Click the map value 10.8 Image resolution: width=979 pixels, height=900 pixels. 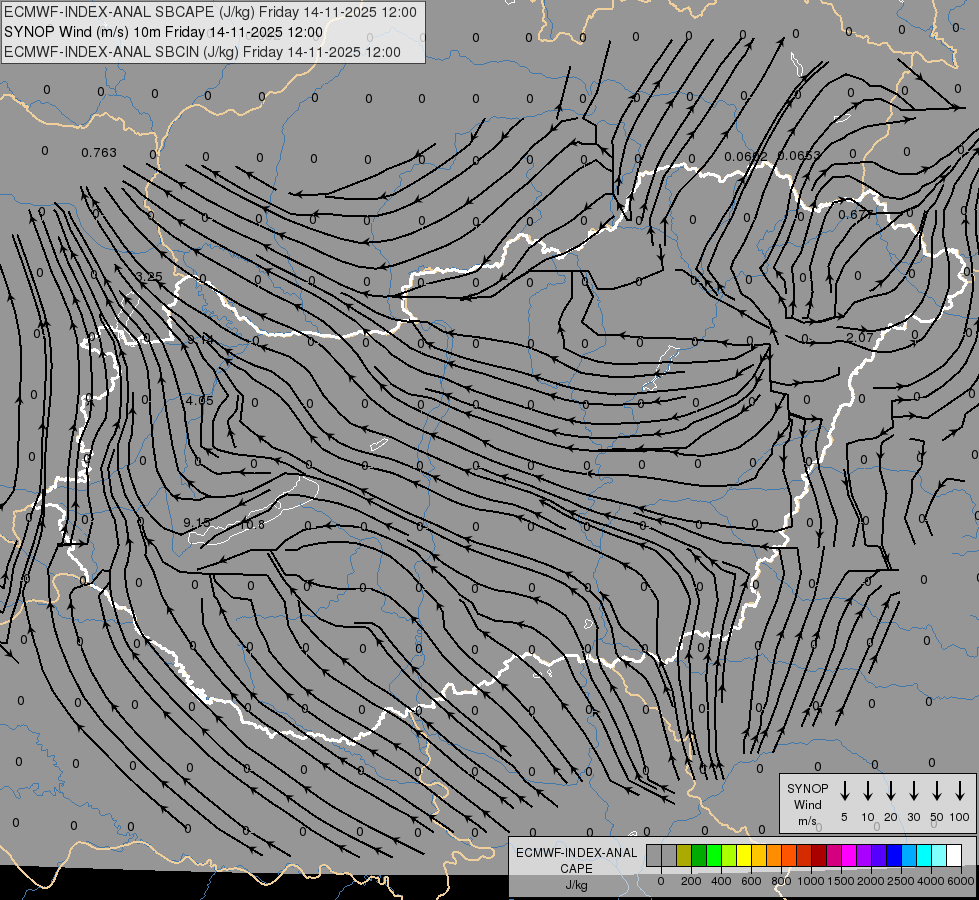coord(252,524)
